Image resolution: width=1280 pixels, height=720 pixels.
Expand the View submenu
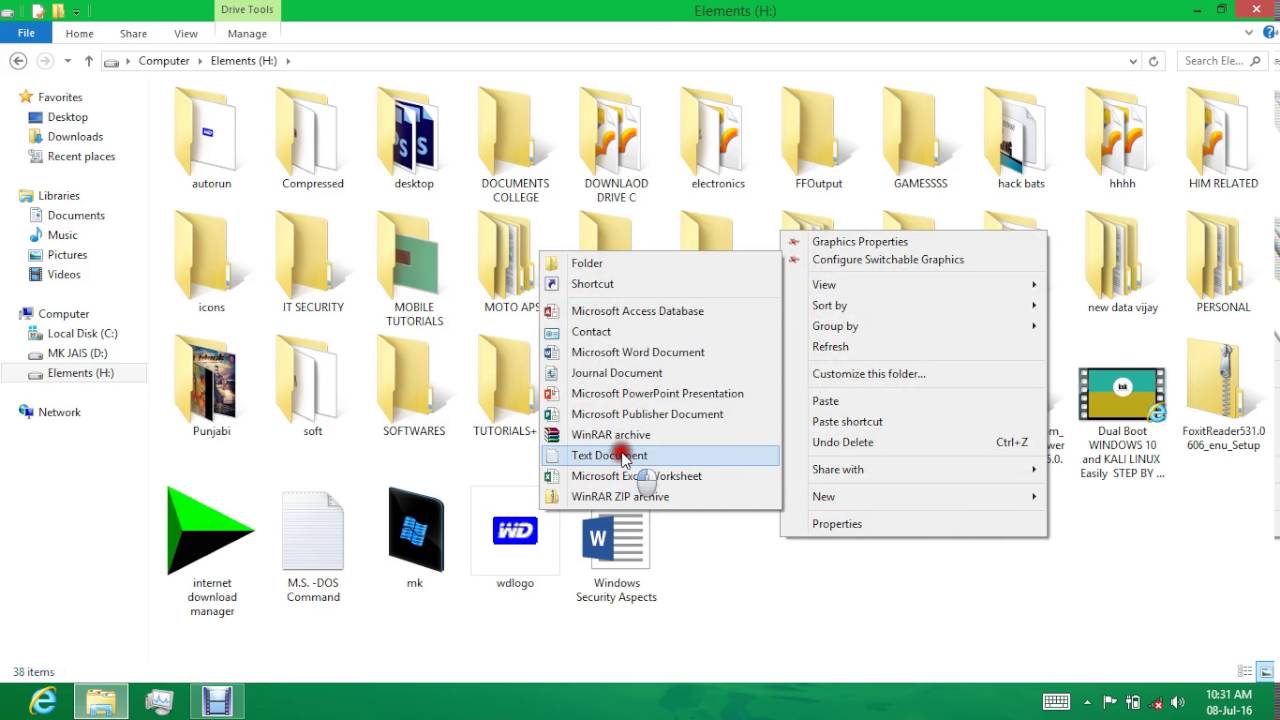click(914, 285)
